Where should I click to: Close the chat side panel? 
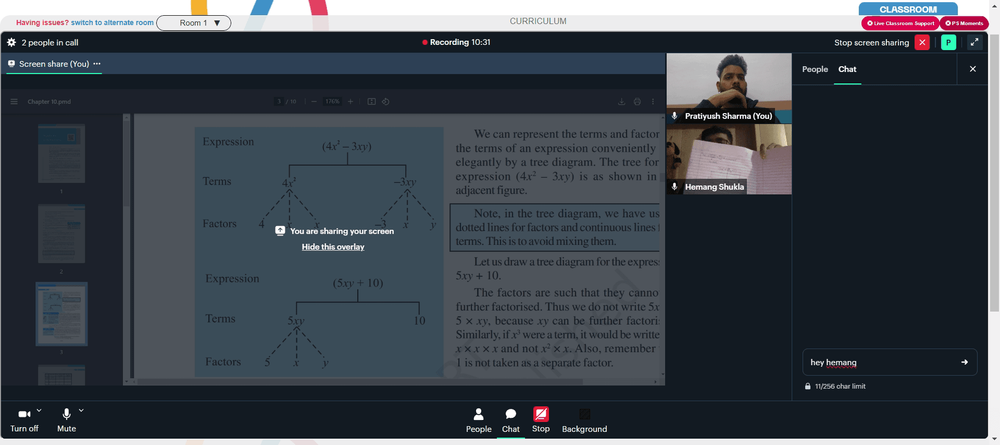(x=973, y=69)
